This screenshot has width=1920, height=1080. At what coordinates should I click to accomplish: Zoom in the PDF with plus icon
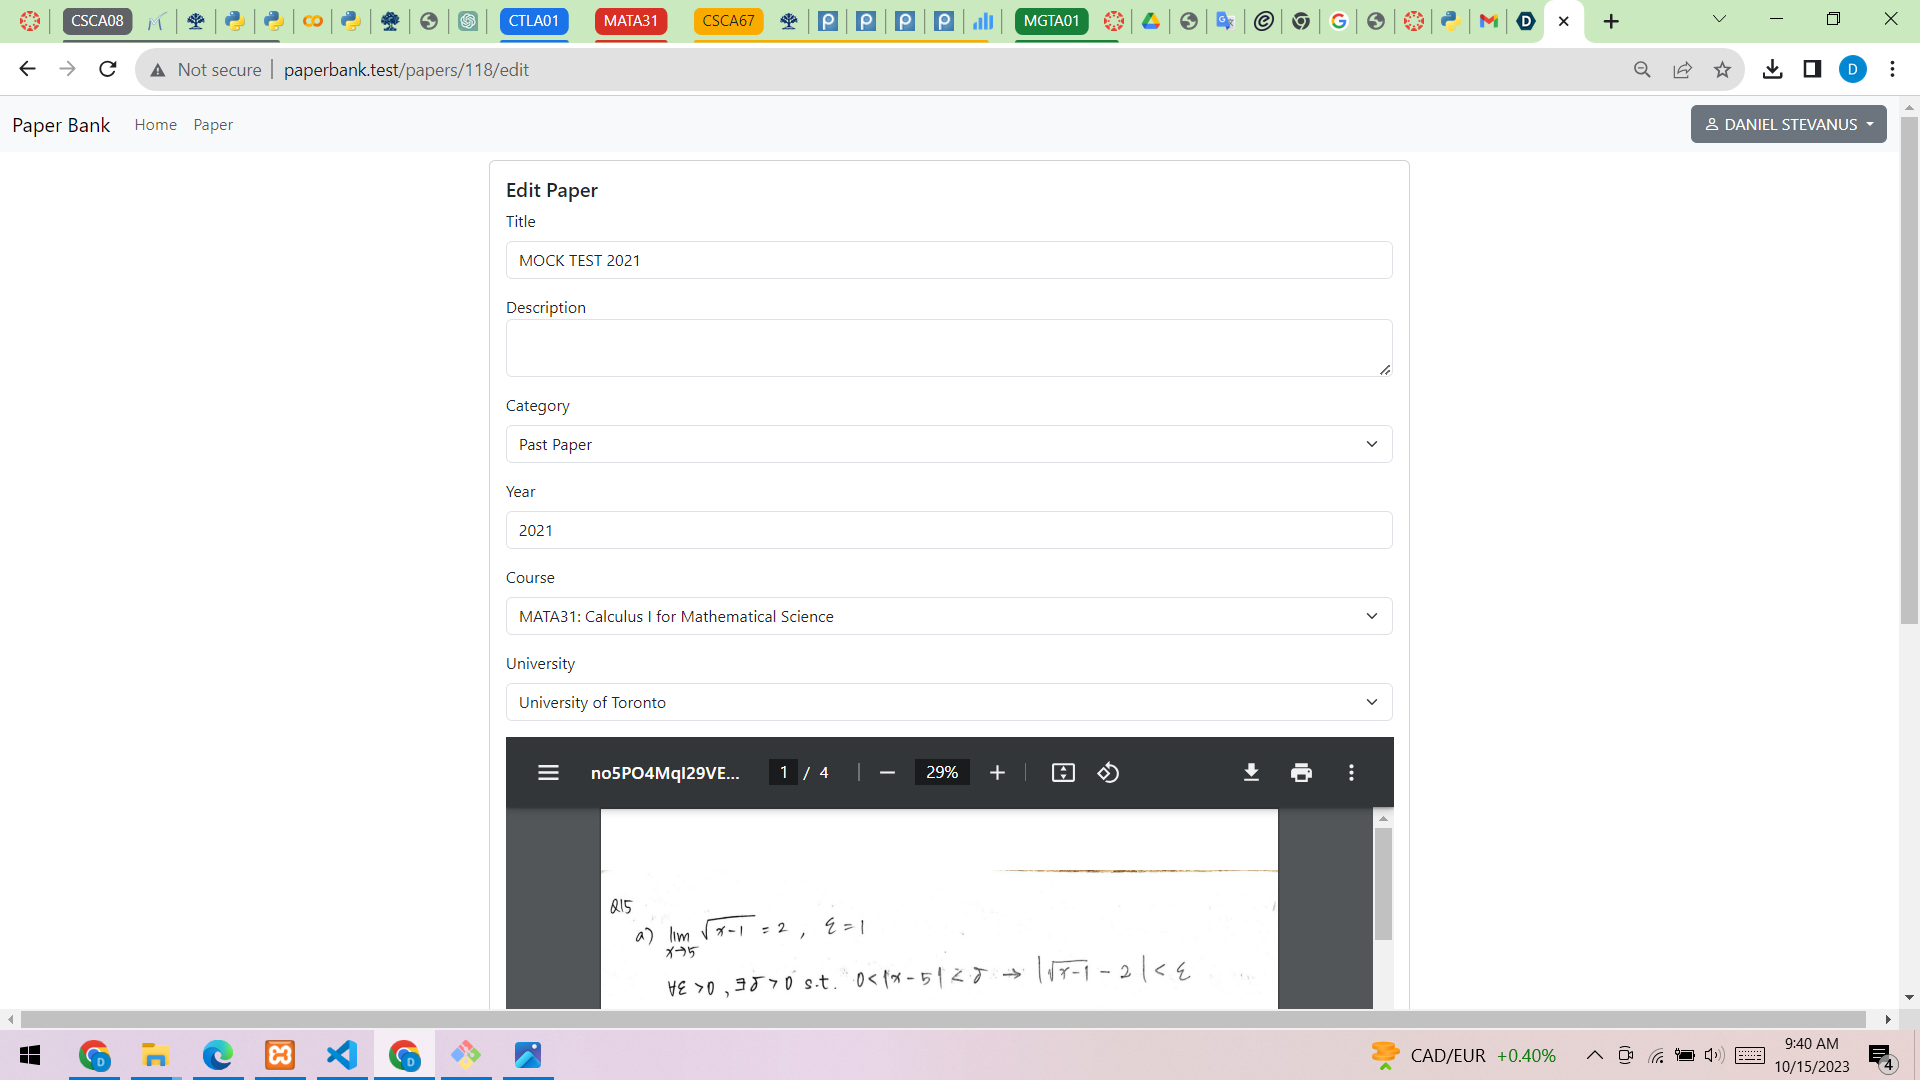997,773
